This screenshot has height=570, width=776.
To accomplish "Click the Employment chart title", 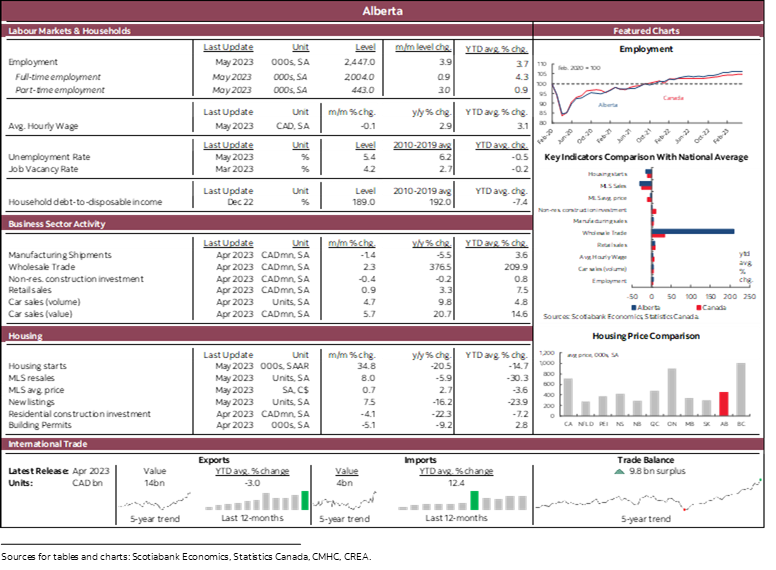I will [646, 49].
